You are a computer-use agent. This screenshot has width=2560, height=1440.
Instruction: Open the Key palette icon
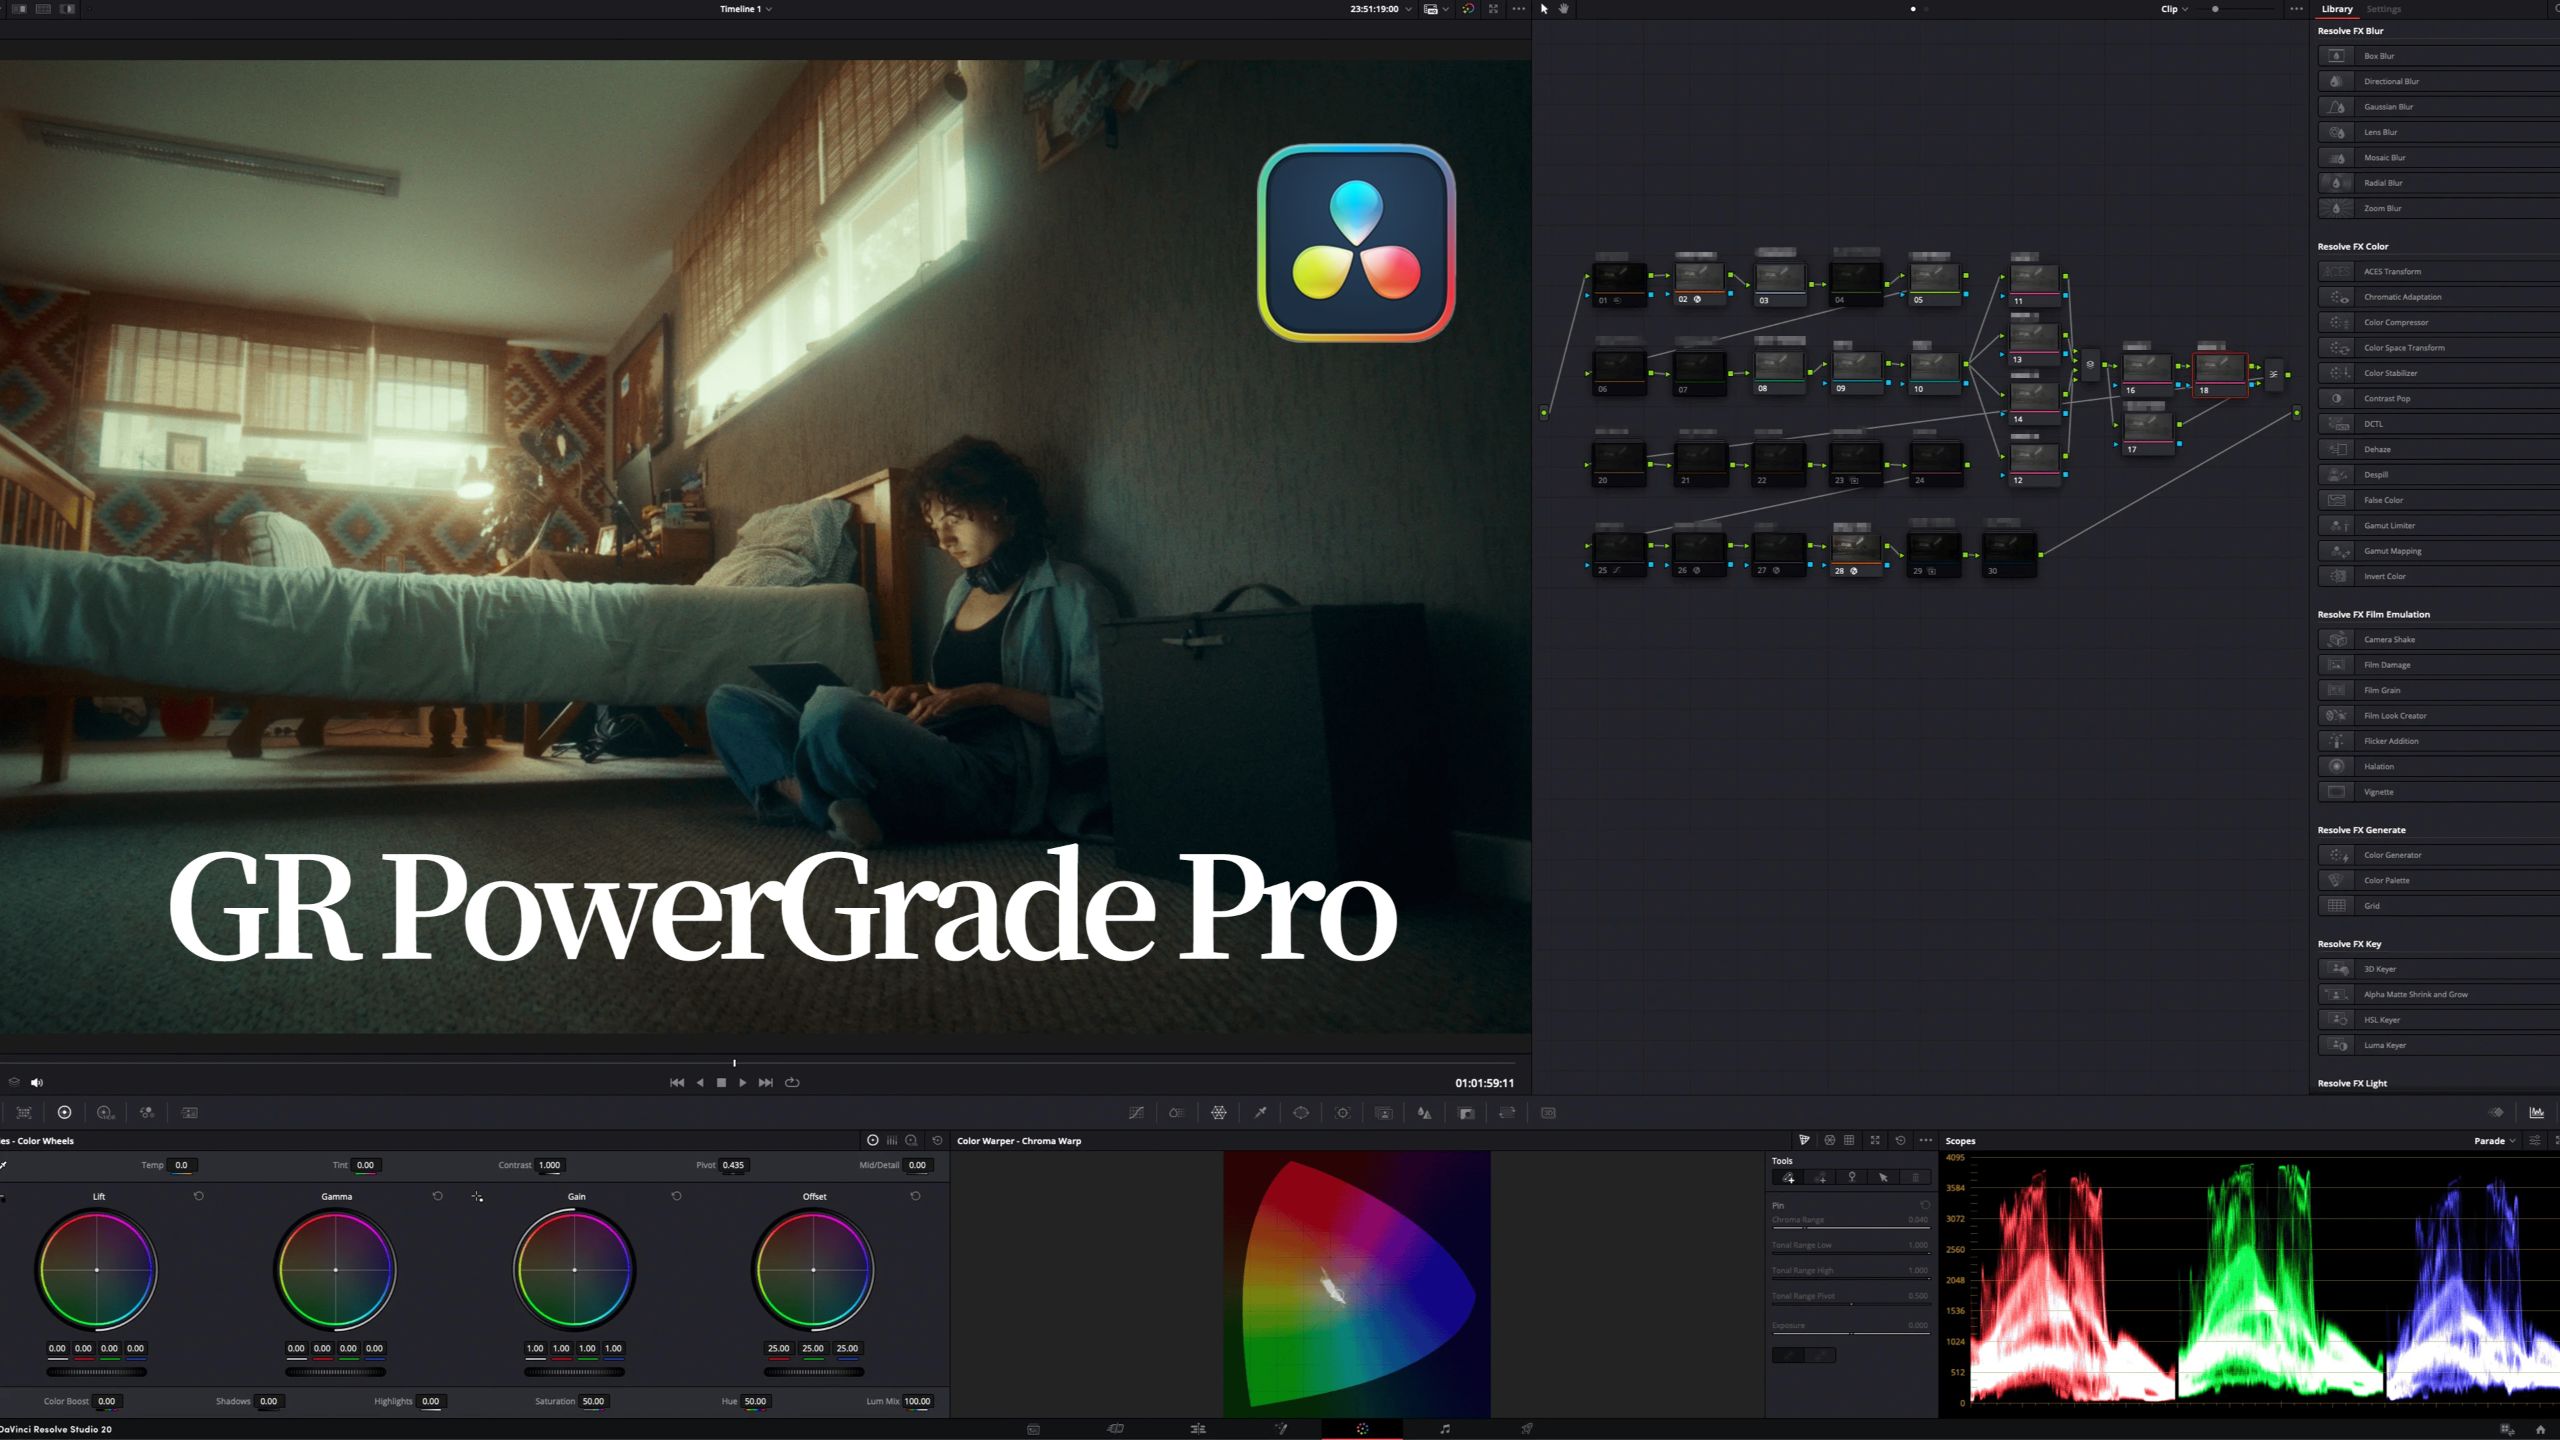pyautogui.click(x=1466, y=1112)
